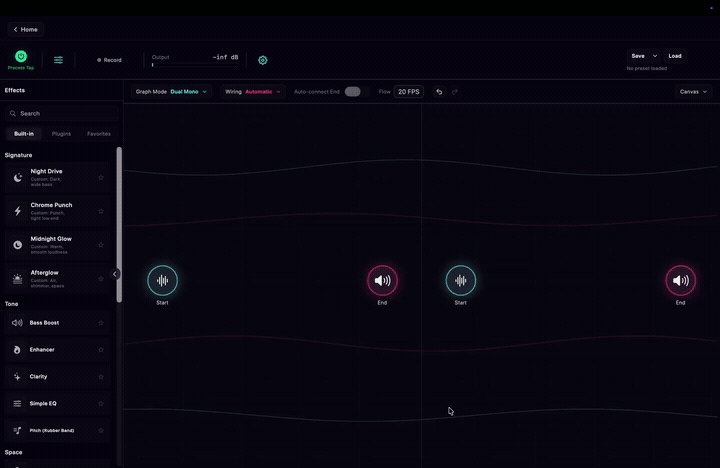Select the left channel End speaker node
This screenshot has width=720, height=468.
point(382,281)
